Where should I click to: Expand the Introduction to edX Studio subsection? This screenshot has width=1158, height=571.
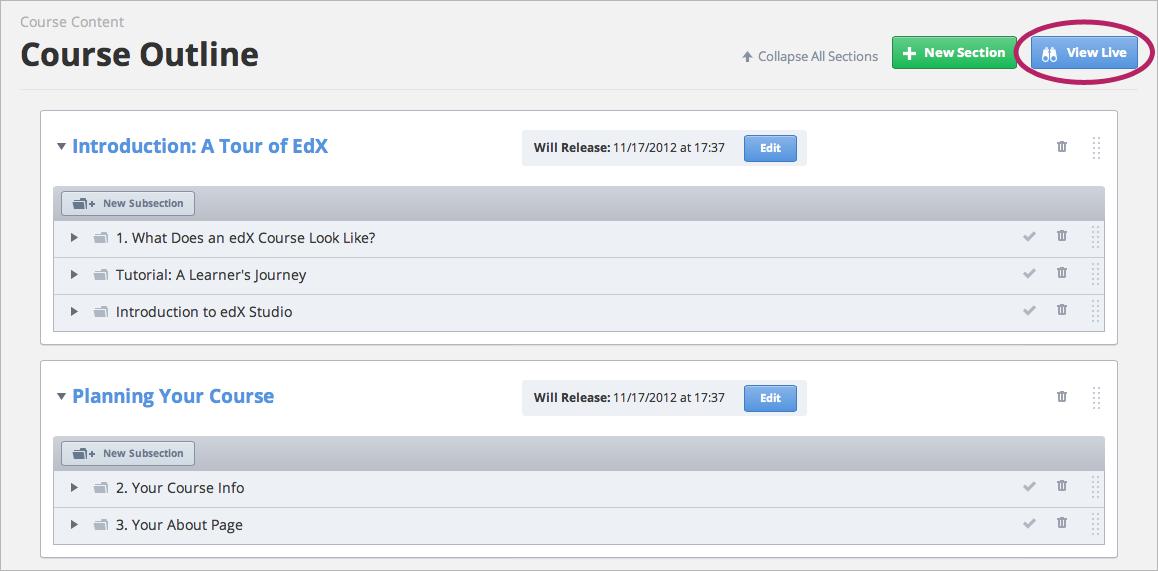click(74, 312)
